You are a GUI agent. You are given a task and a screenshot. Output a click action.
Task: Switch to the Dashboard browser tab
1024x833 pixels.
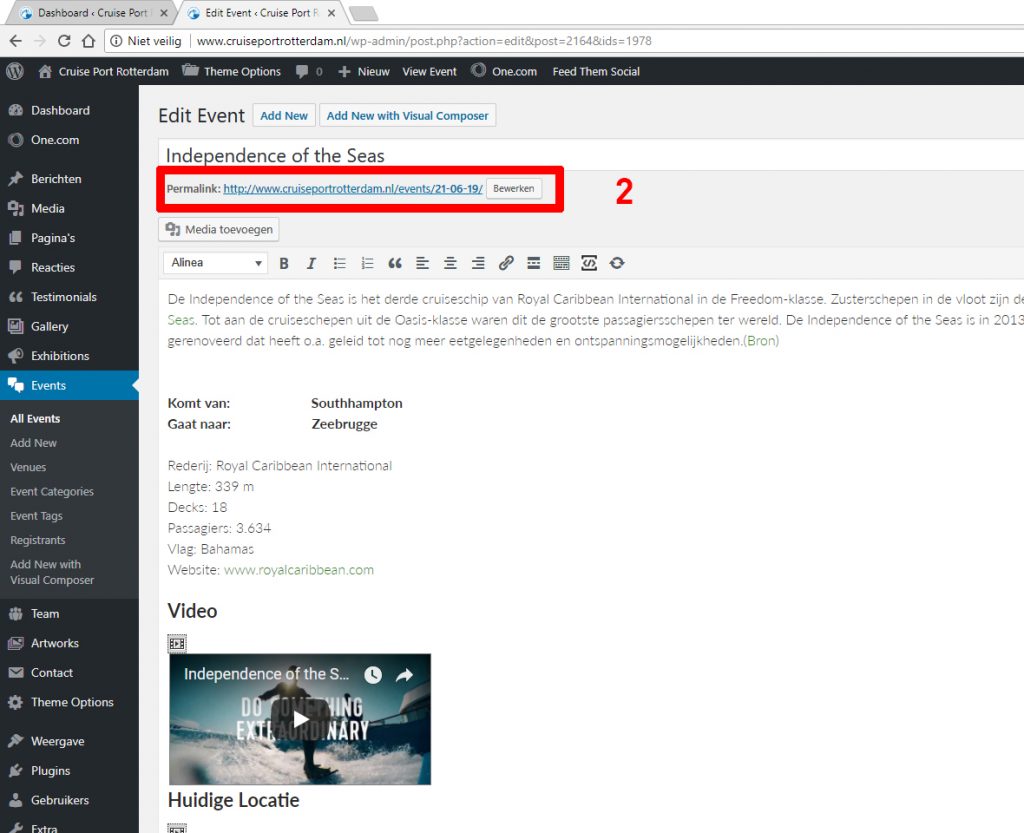point(91,12)
